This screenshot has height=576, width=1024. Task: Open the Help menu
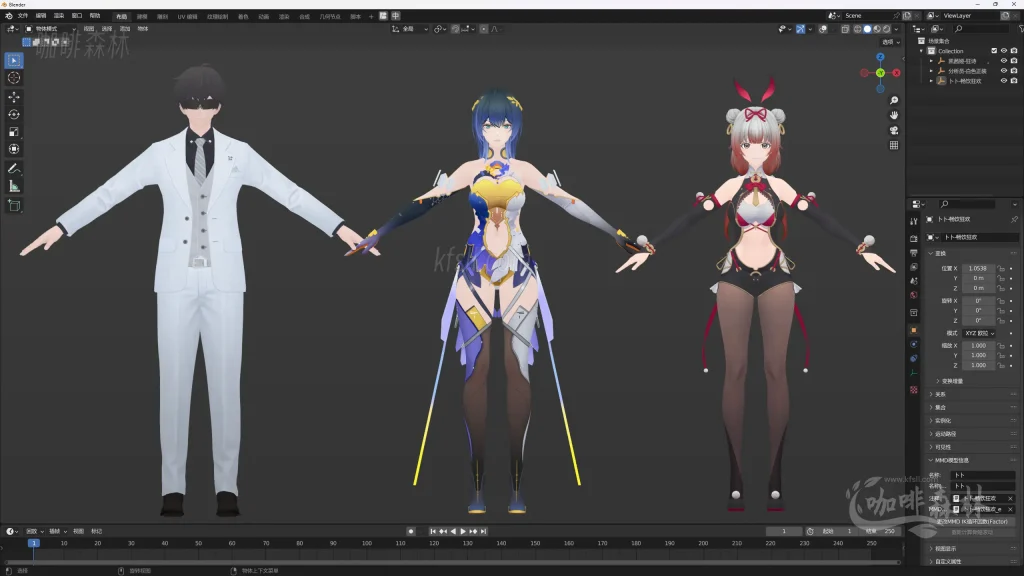point(95,16)
